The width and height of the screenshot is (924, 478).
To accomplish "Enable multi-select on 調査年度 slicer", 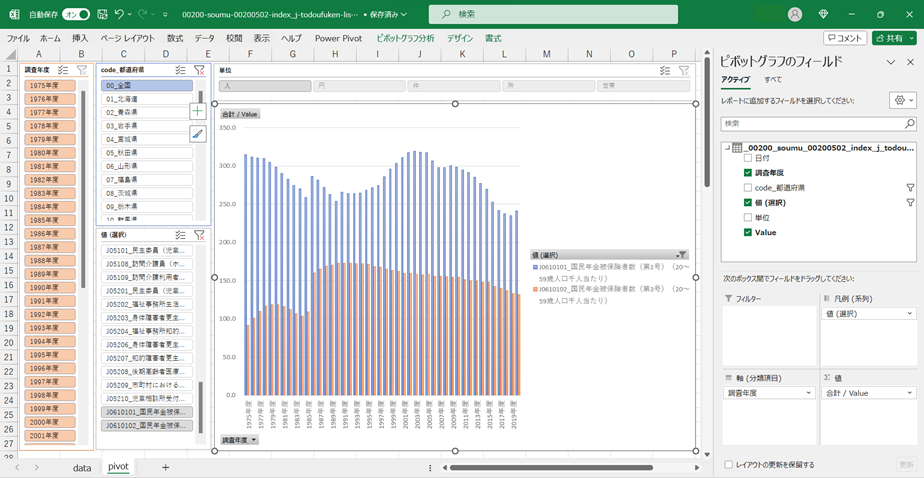I will tap(64, 70).
